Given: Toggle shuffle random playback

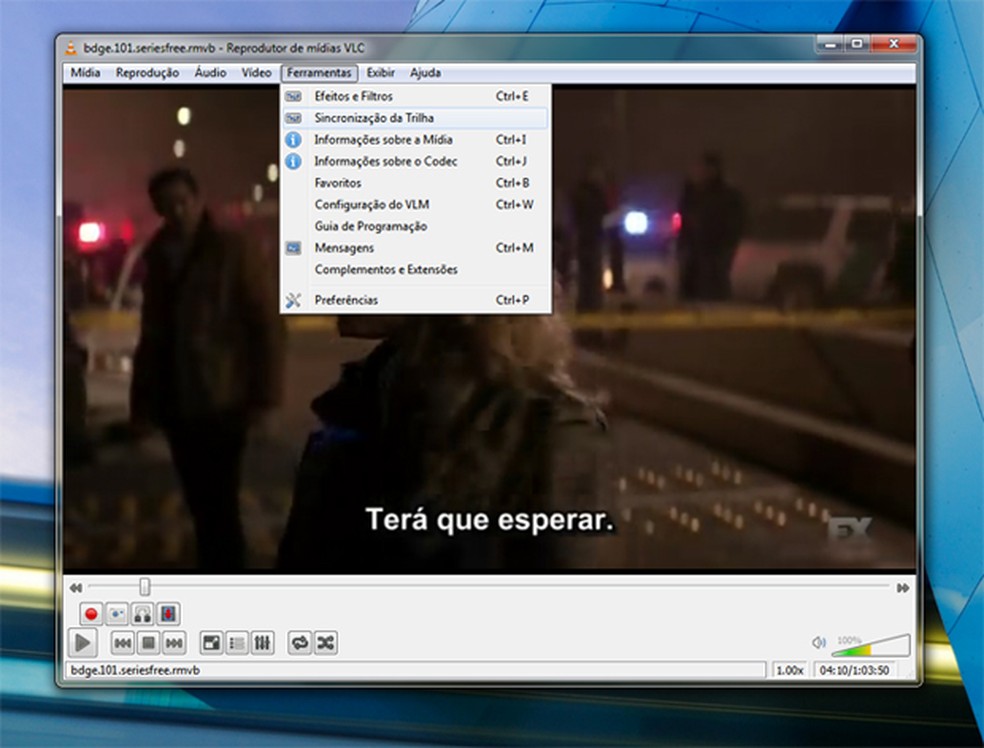Looking at the screenshot, I should (x=326, y=643).
